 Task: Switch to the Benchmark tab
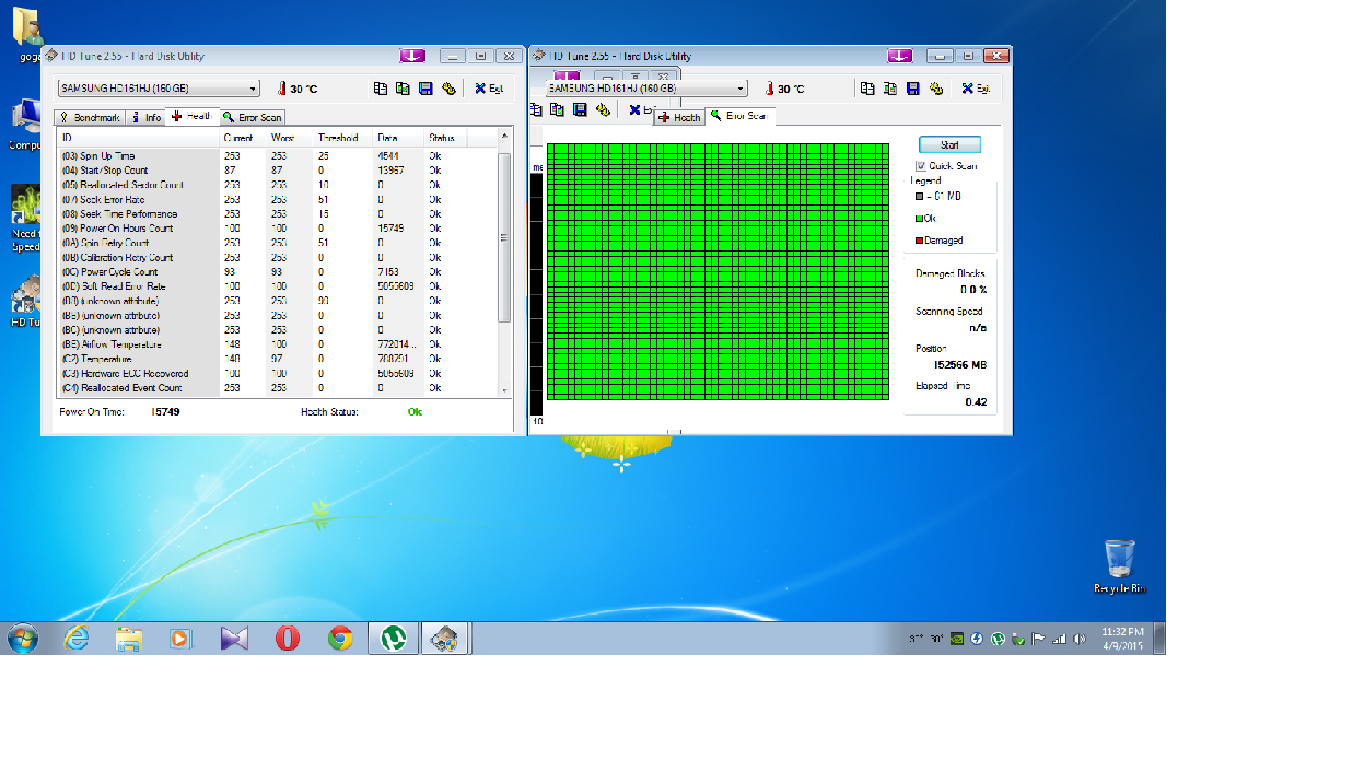(89, 118)
